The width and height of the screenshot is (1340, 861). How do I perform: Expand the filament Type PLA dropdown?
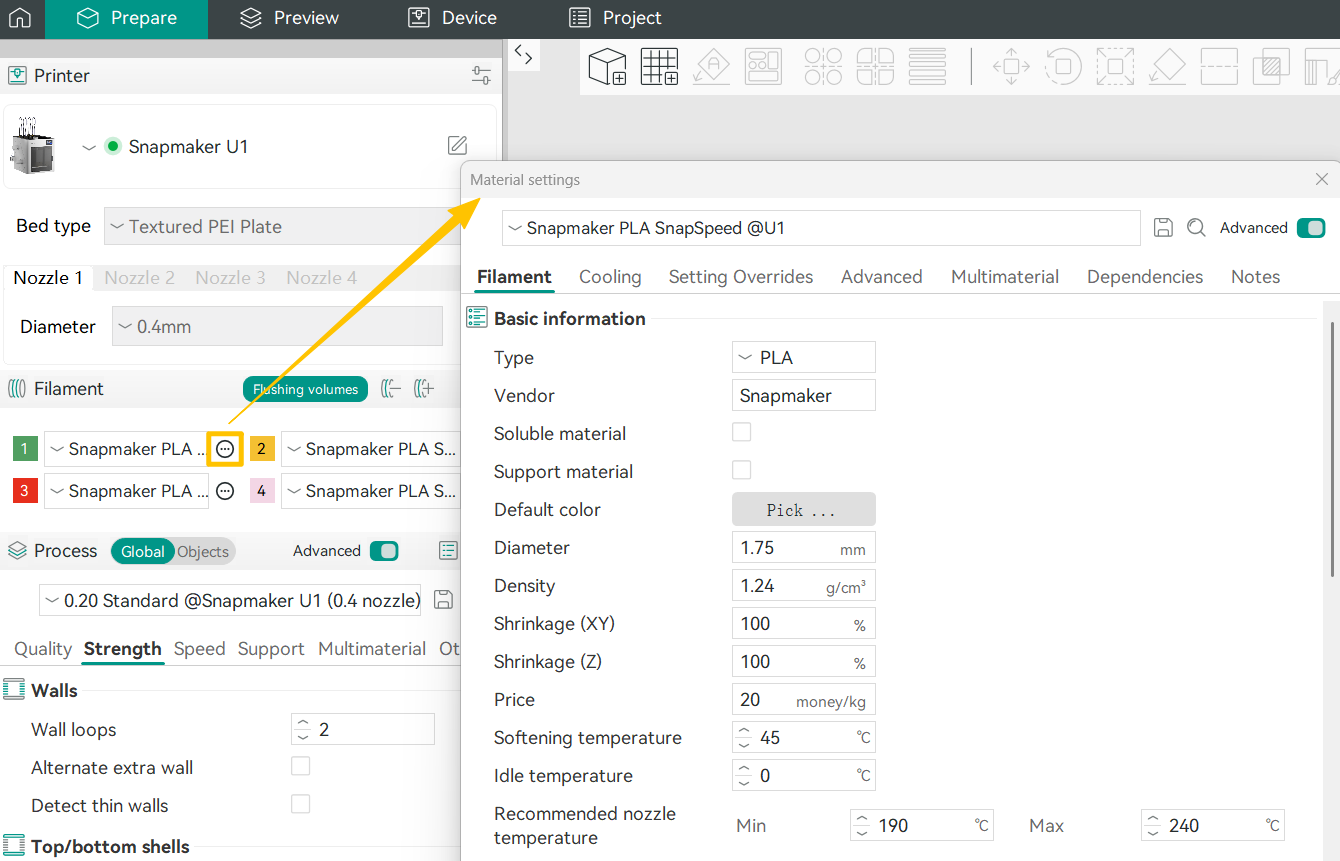[x=803, y=358]
